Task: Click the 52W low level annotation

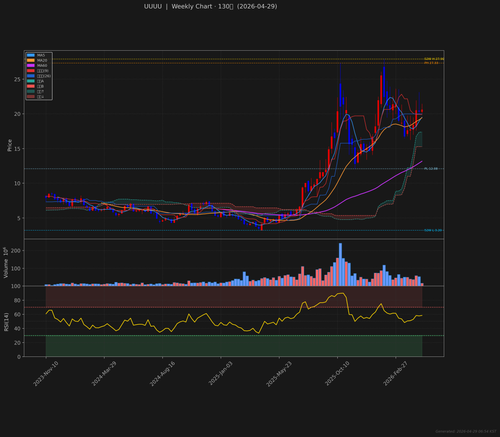Action: 433,230
